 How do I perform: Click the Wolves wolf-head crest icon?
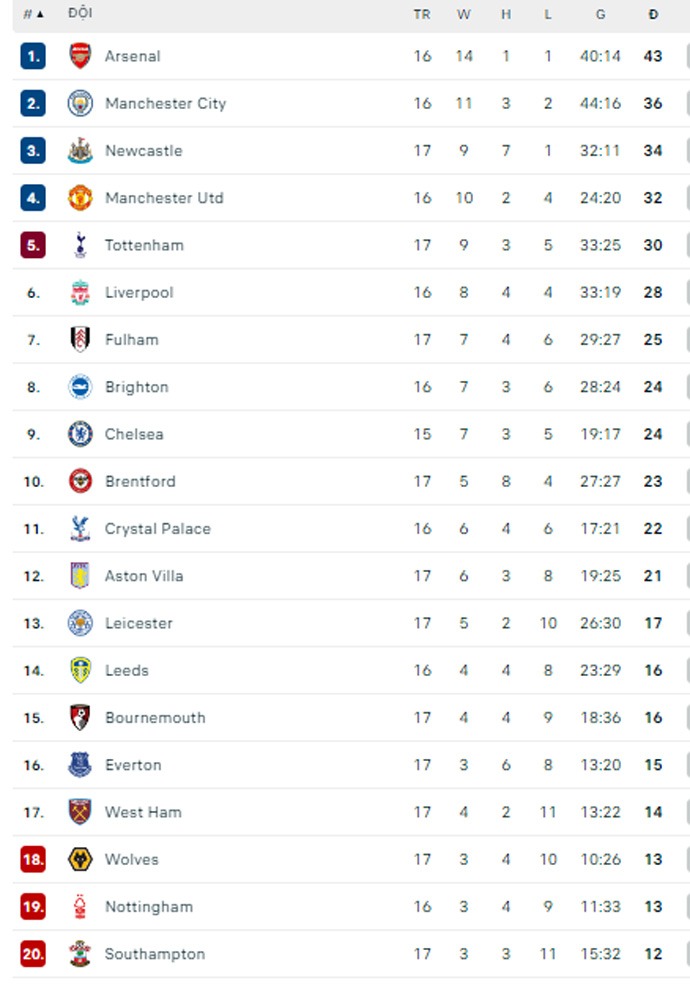[80, 859]
